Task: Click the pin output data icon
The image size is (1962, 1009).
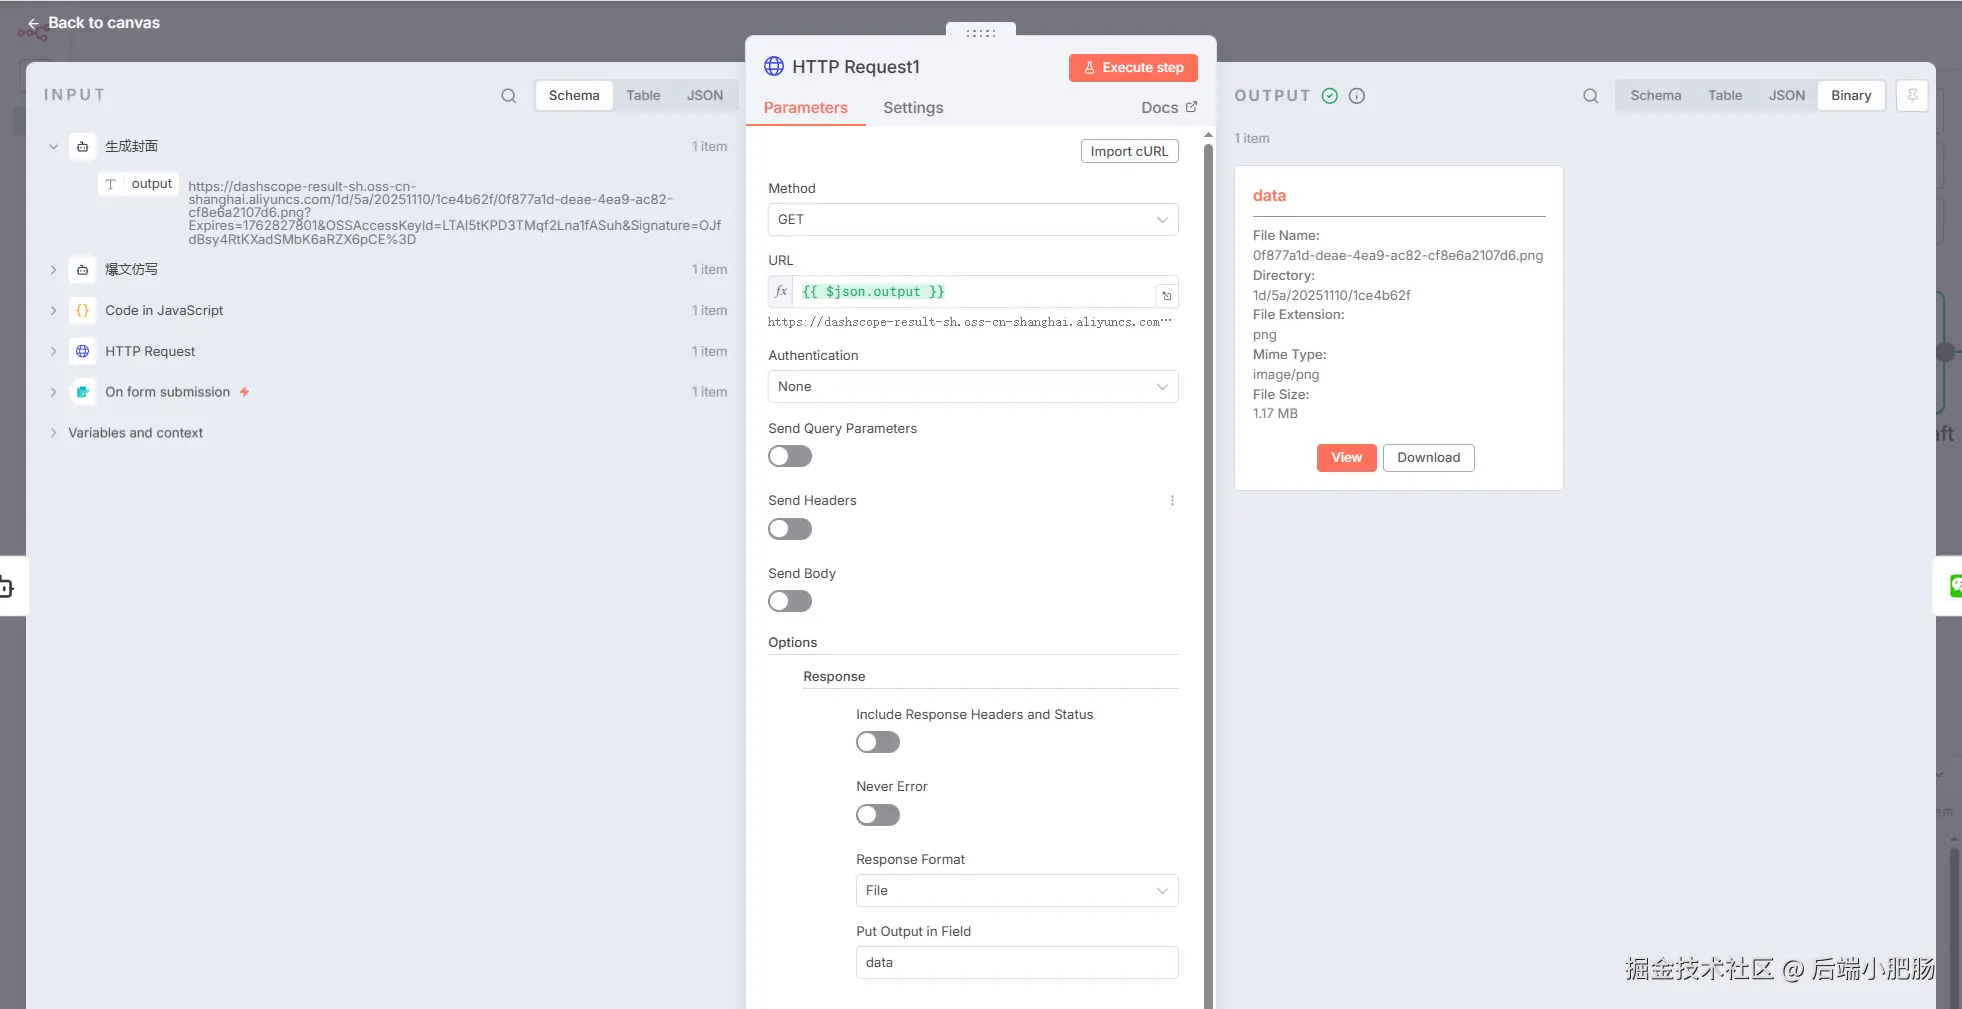Action: coord(1912,96)
